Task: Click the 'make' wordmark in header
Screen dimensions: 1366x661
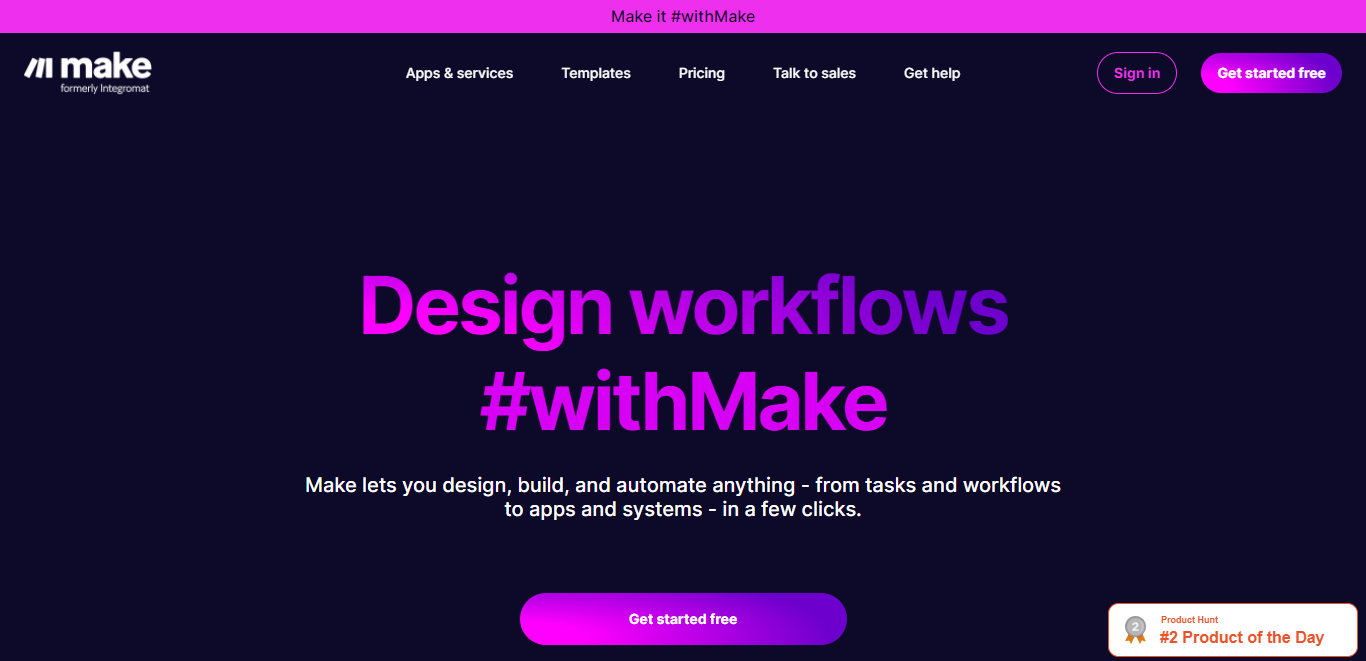Action: click(x=105, y=66)
